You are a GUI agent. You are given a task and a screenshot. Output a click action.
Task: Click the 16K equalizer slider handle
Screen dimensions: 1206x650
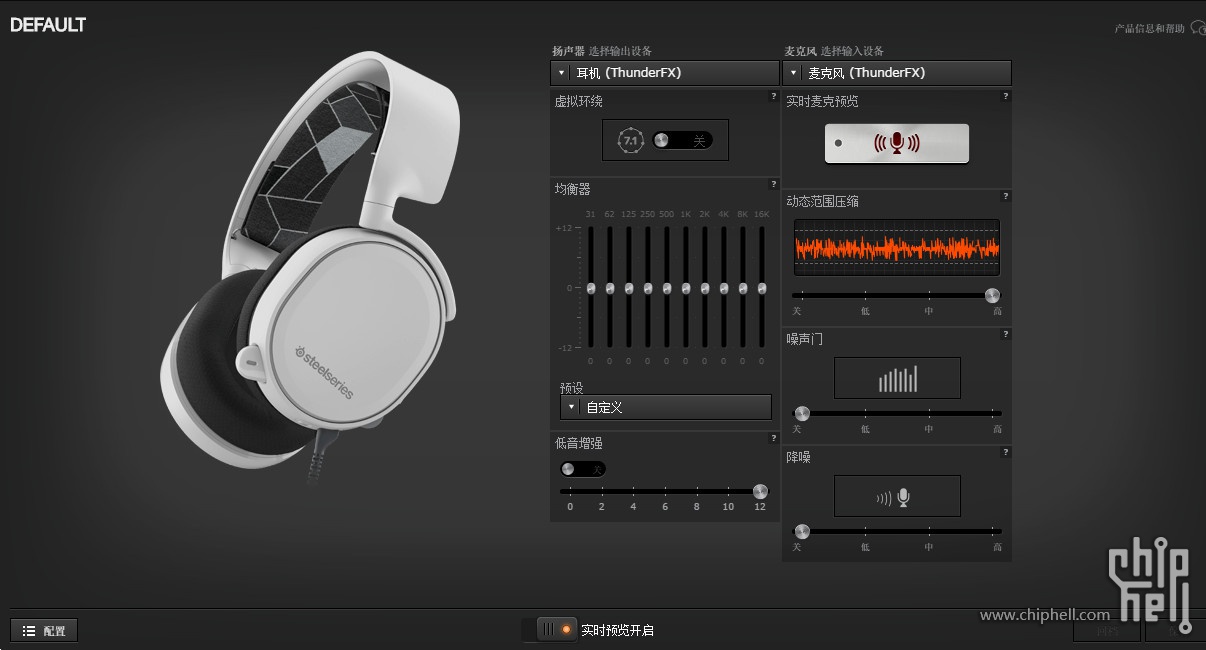pos(762,288)
